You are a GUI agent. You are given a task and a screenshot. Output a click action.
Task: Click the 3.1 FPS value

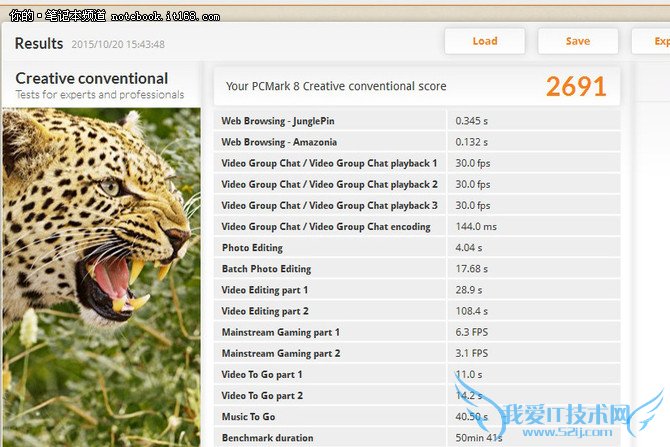471,353
